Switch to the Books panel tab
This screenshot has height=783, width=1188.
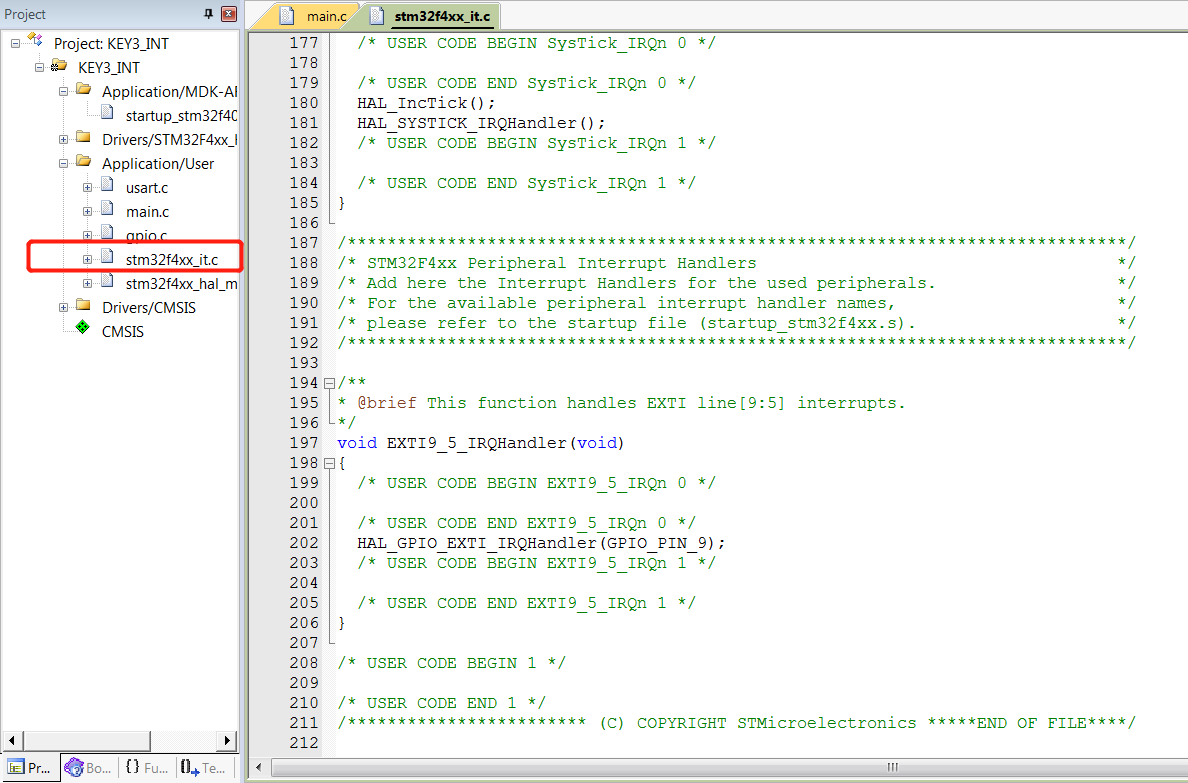pos(89,767)
